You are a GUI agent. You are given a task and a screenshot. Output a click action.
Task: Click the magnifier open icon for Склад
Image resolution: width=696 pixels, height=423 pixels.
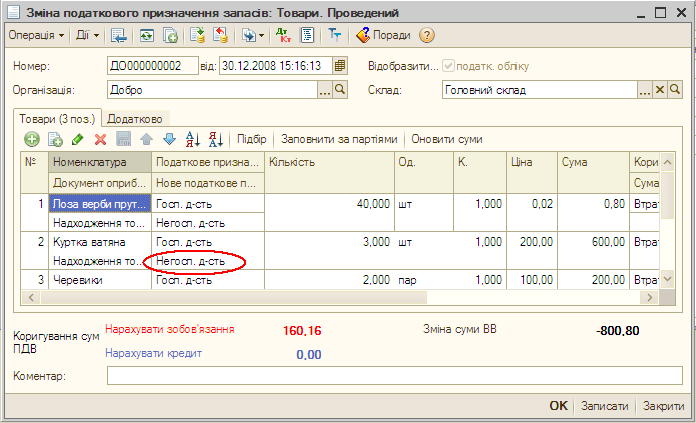point(675,90)
